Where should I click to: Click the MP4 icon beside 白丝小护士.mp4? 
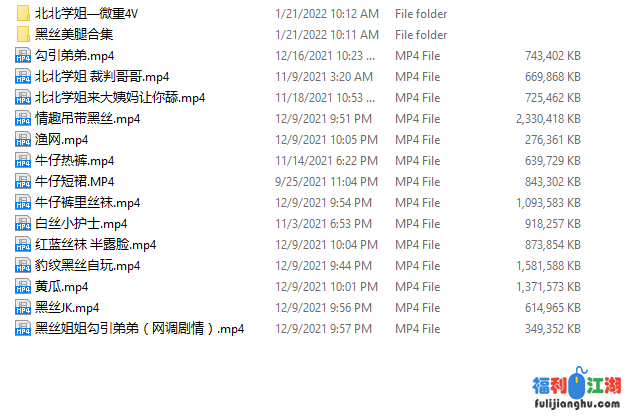tap(23, 223)
